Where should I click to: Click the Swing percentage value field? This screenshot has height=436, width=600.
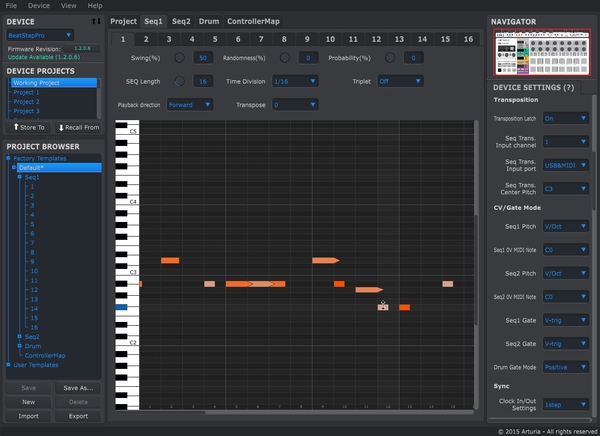pos(203,59)
